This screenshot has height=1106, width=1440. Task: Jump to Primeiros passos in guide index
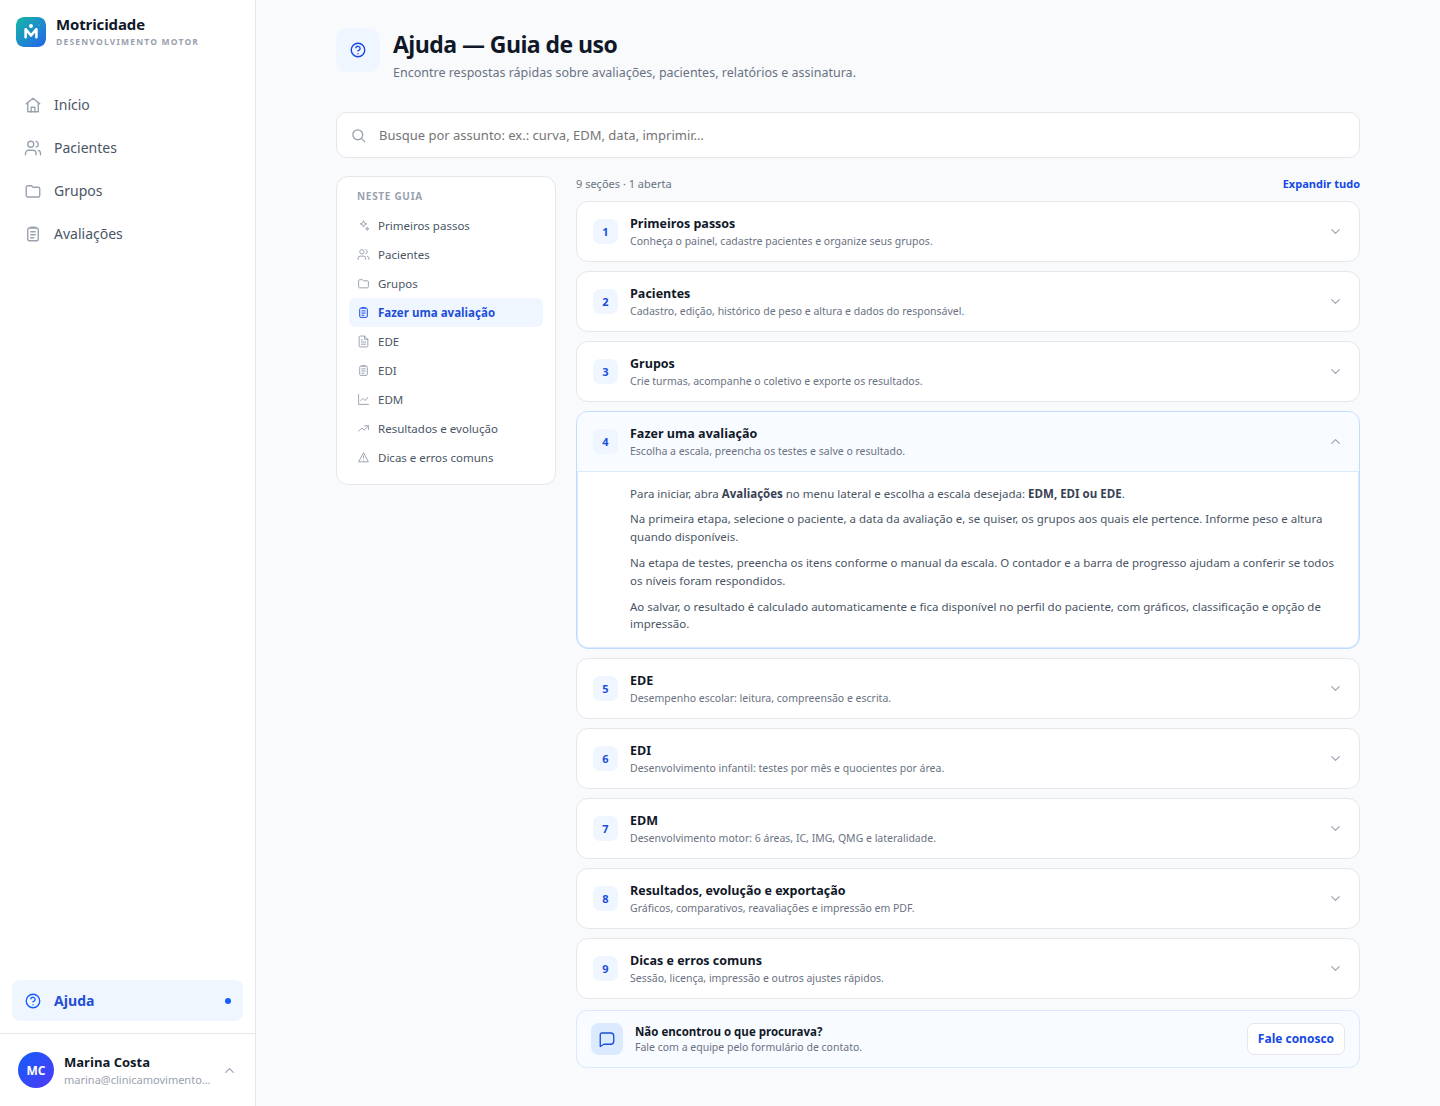446,226
